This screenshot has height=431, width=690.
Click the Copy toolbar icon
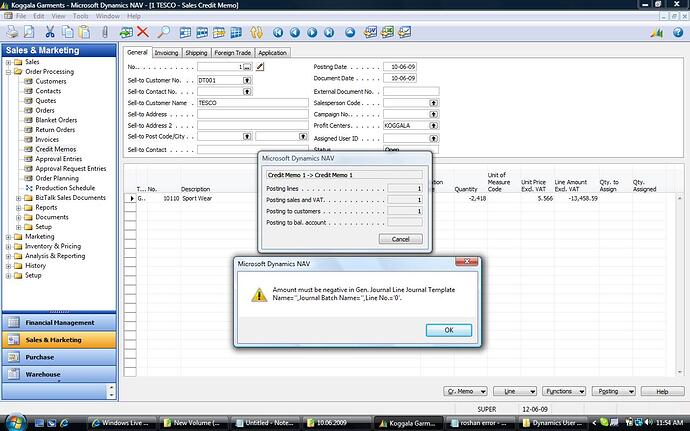(x=67, y=32)
